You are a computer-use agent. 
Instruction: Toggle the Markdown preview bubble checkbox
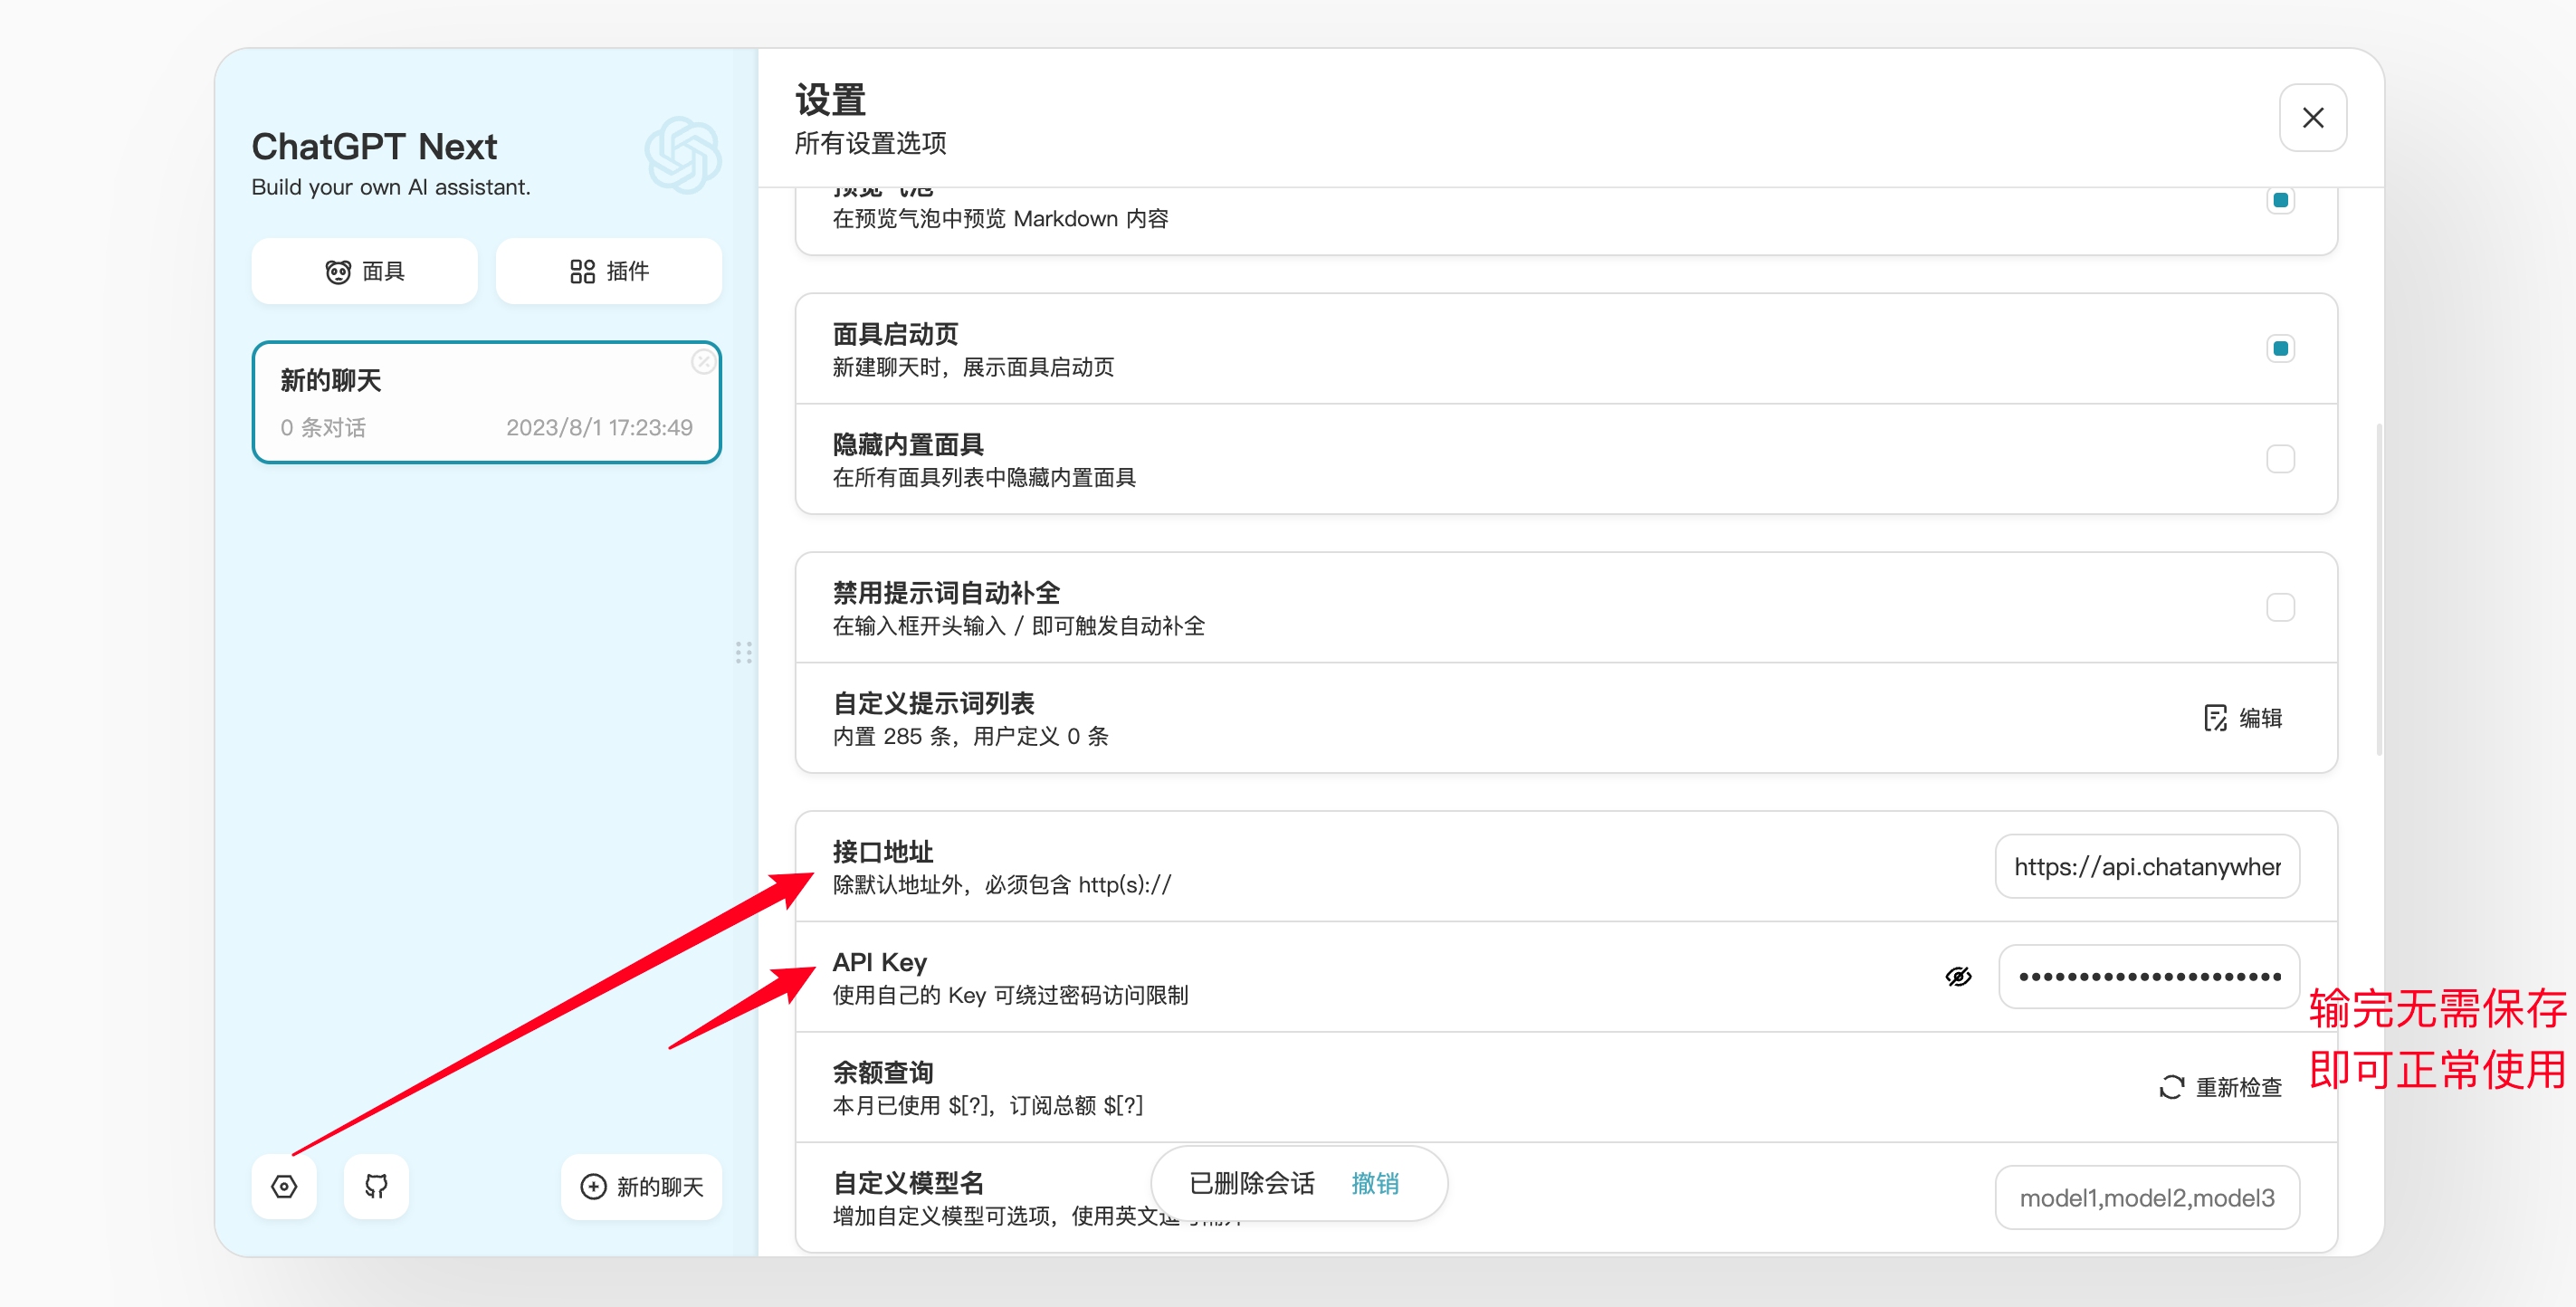[2280, 200]
